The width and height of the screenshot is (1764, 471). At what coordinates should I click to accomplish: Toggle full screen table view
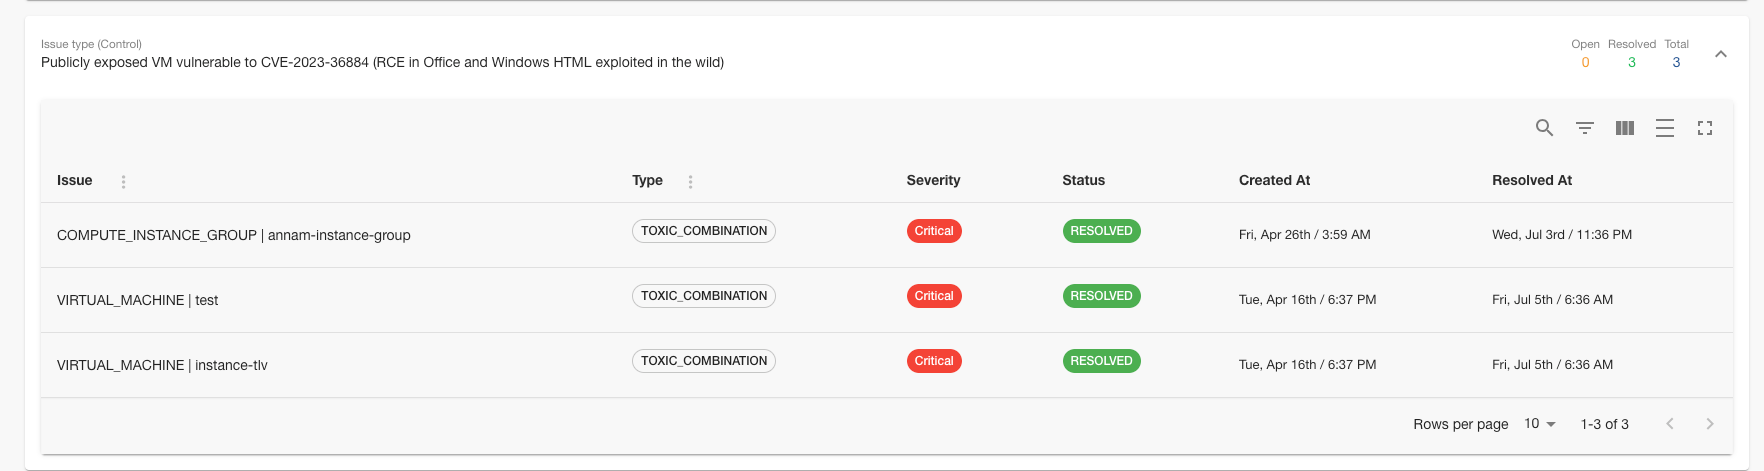pos(1705,128)
